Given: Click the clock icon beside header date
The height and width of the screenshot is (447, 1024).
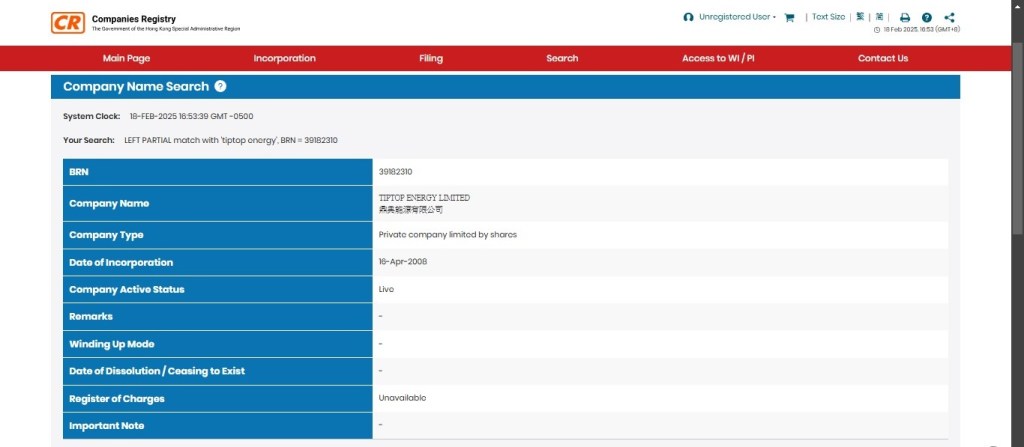Looking at the screenshot, I should (877, 30).
